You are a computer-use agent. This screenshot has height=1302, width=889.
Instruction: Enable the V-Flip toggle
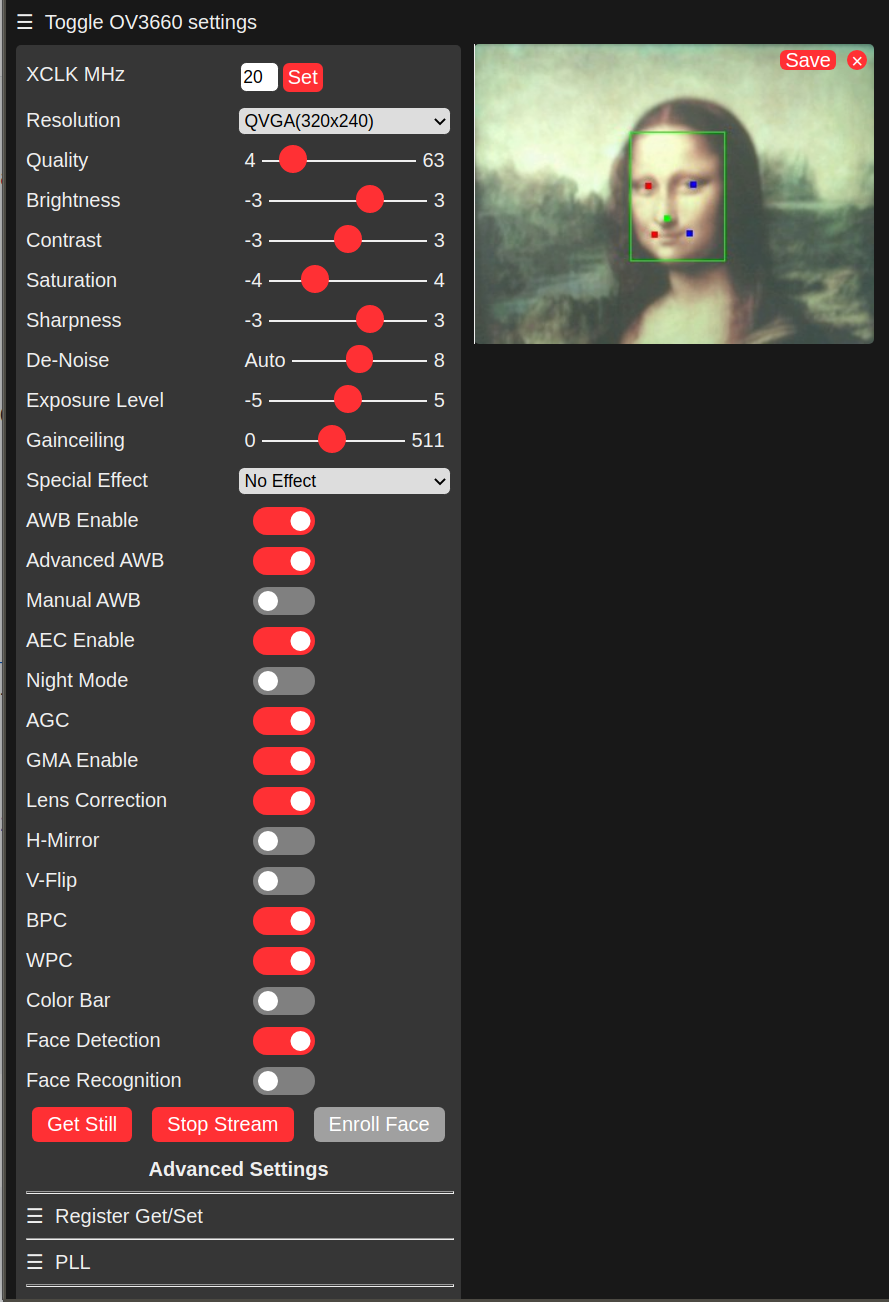pyautogui.click(x=284, y=881)
